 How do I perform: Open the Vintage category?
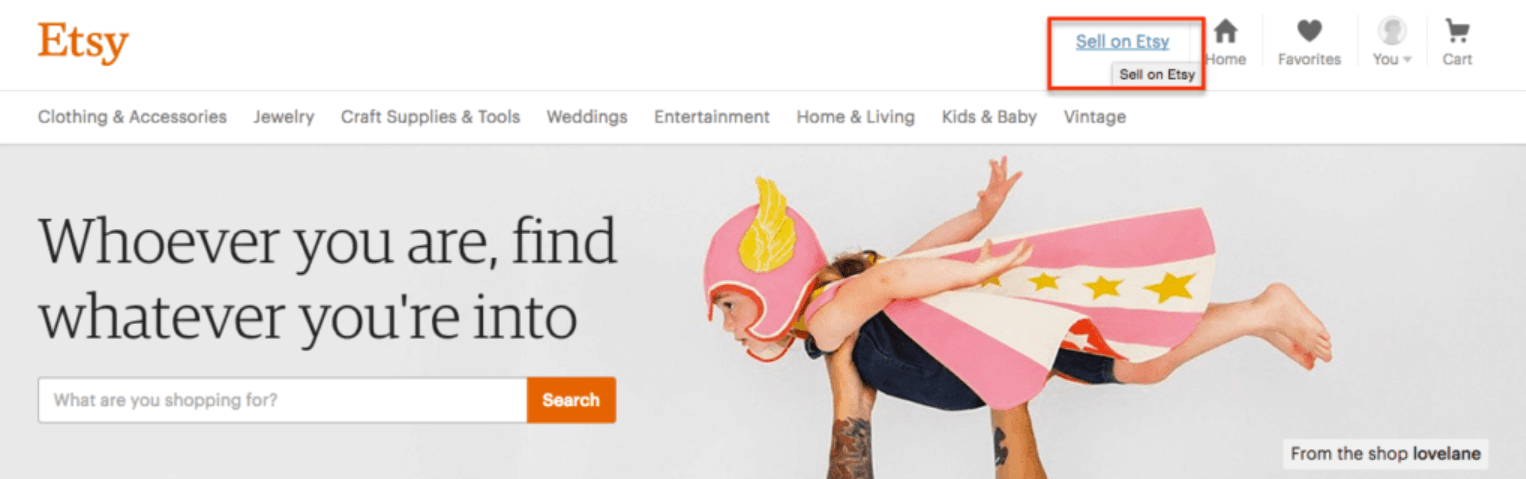tap(1094, 117)
